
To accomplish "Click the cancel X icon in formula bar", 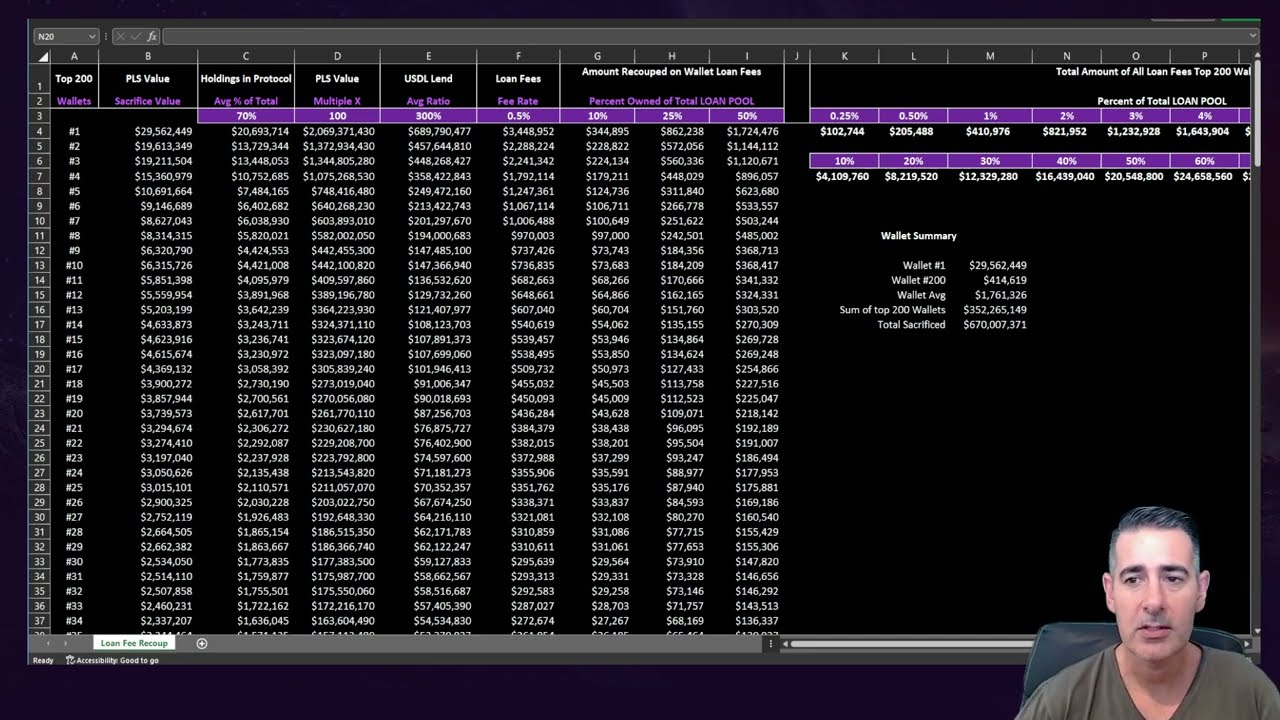I will pyautogui.click(x=120, y=36).
